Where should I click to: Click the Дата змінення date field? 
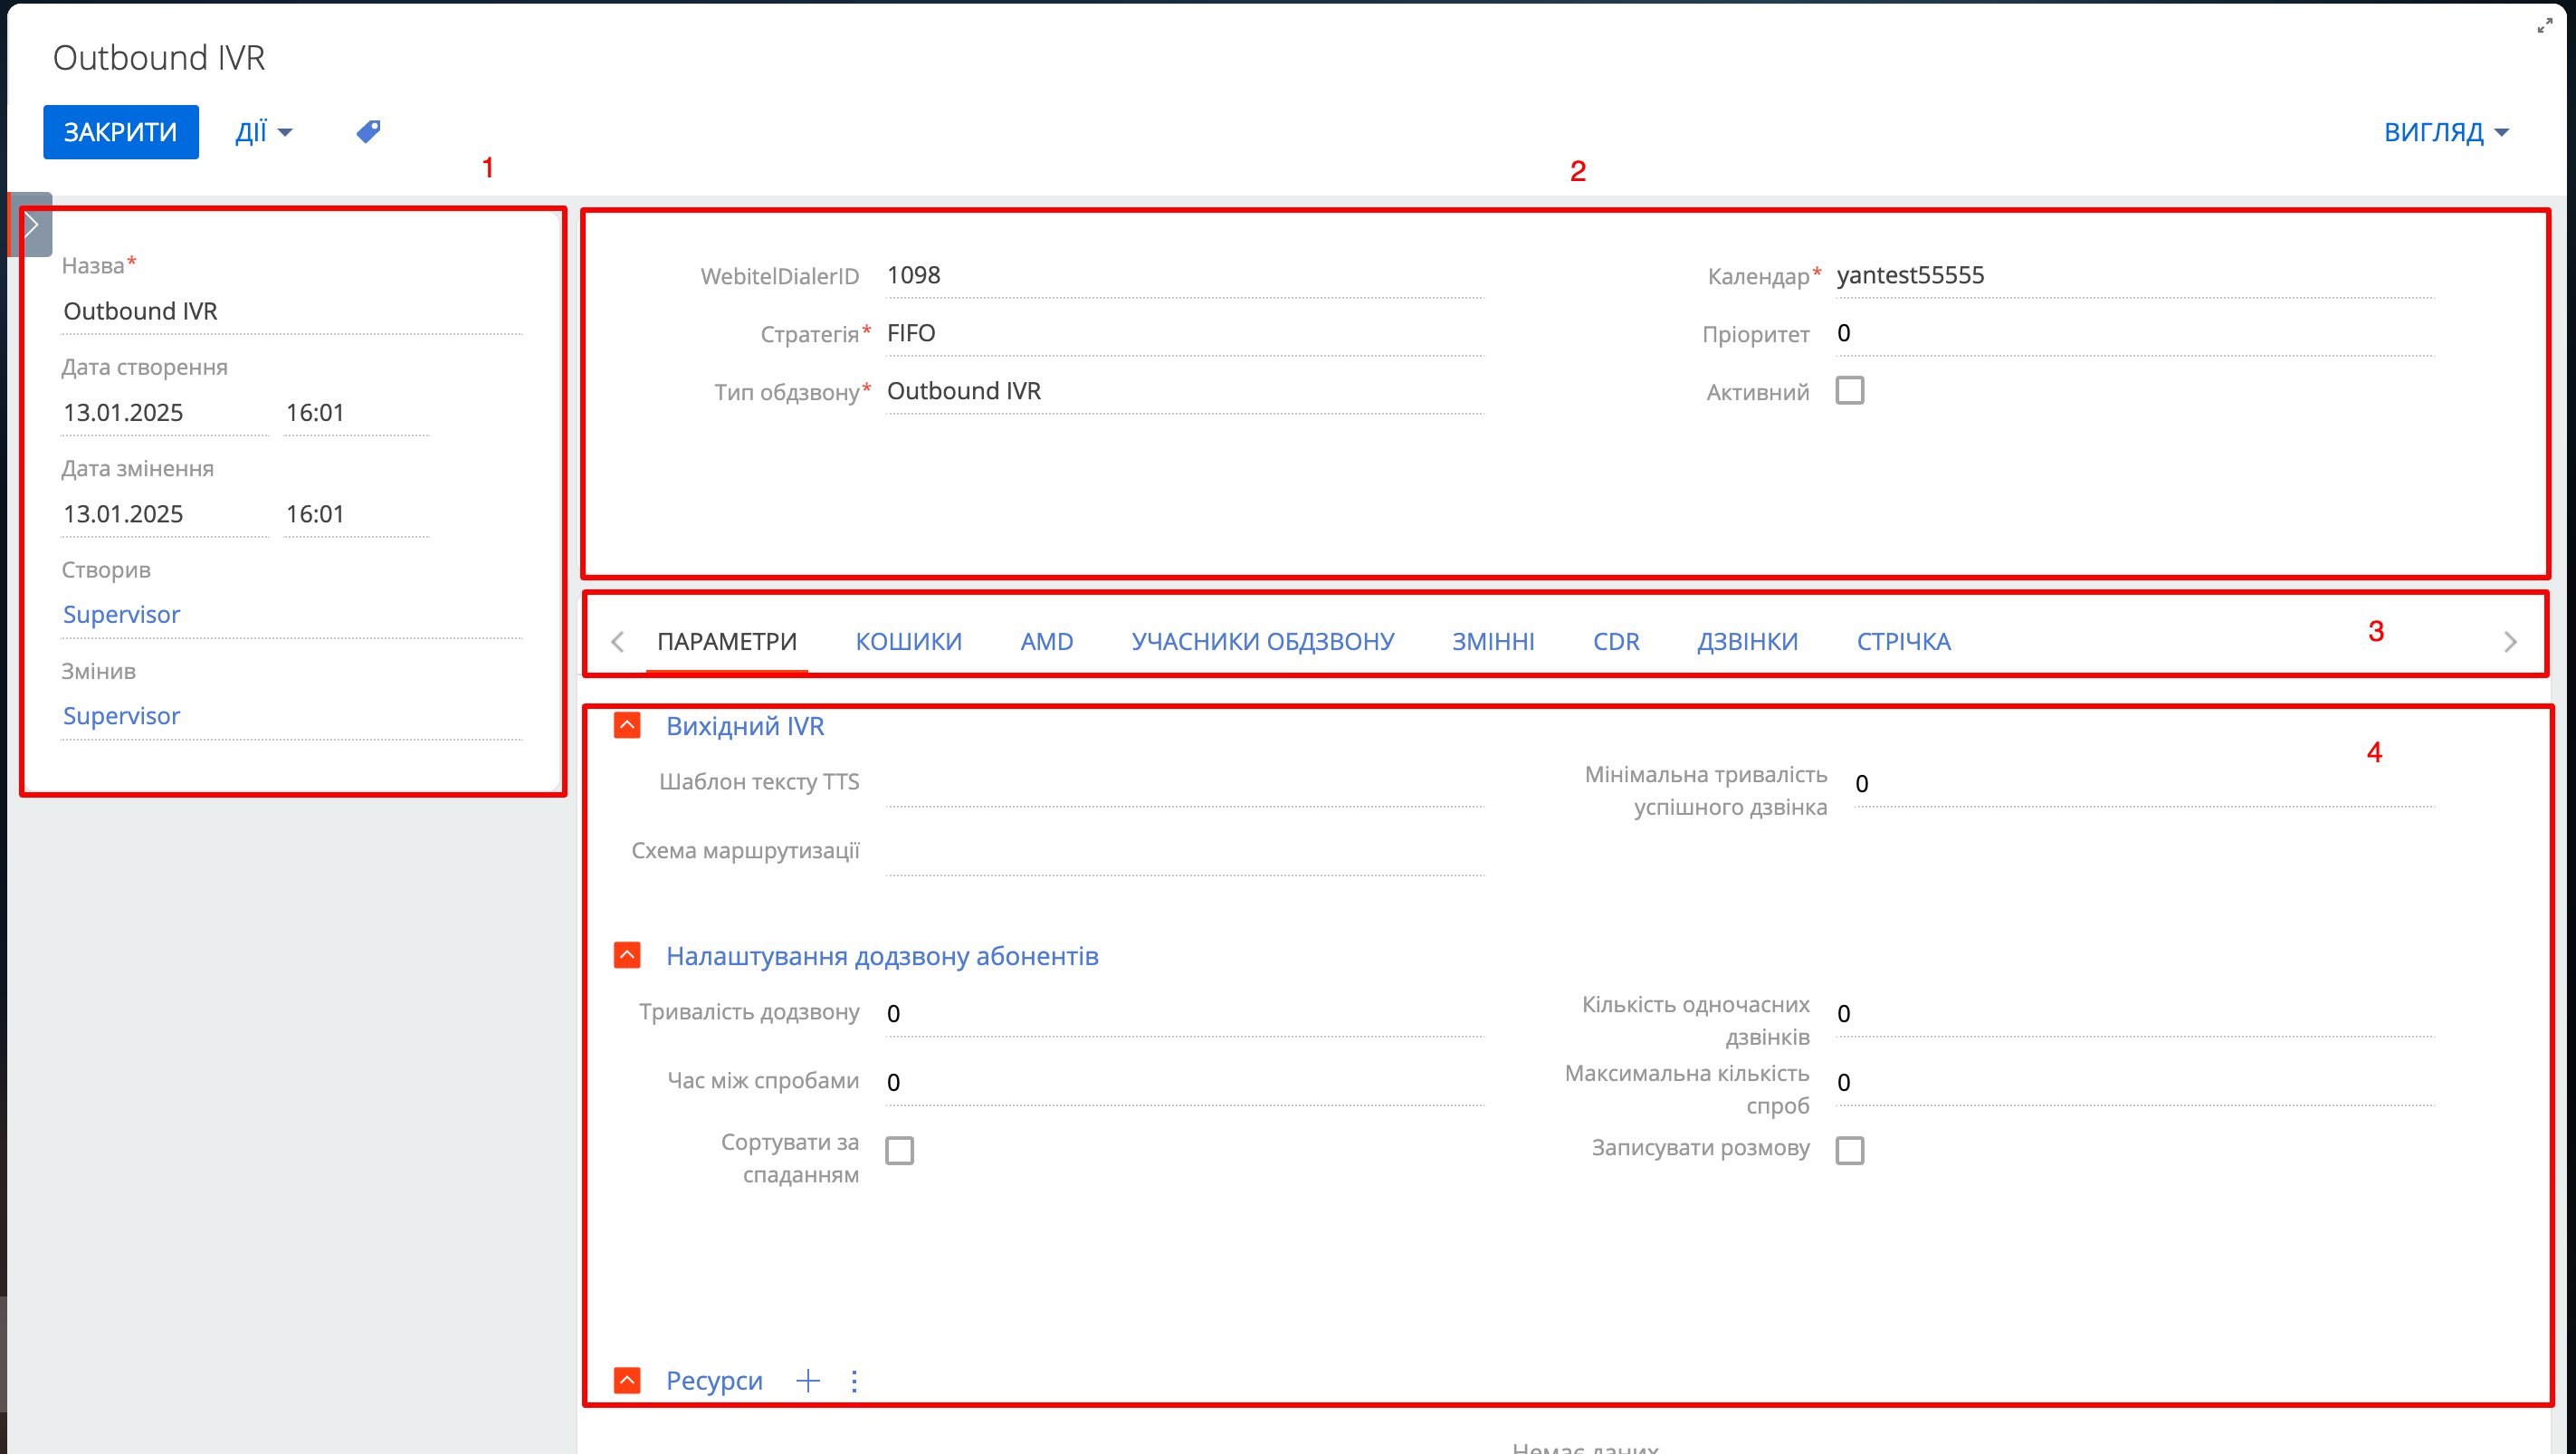[x=164, y=514]
